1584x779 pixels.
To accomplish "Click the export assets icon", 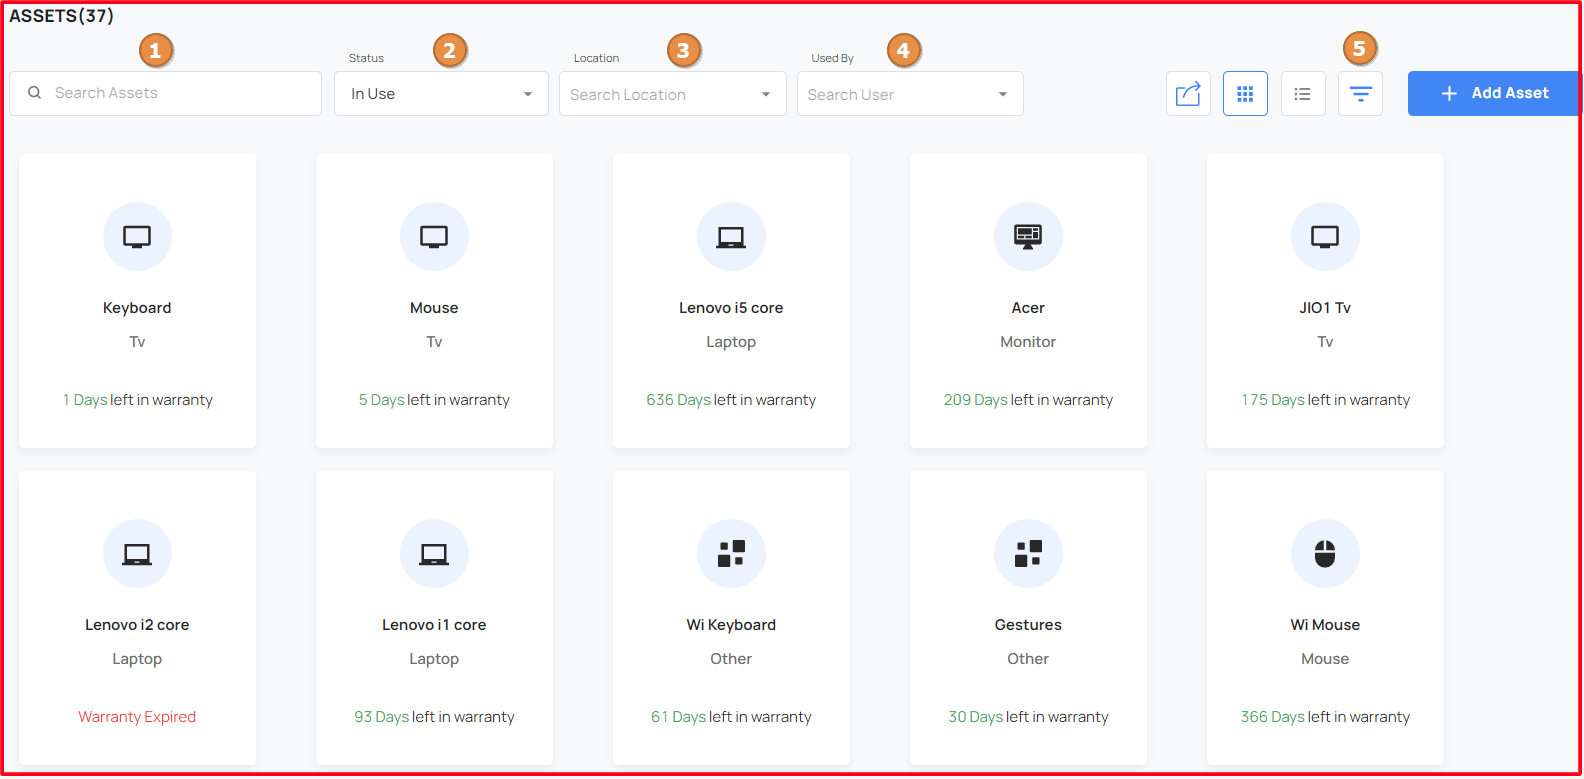I will pos(1188,94).
